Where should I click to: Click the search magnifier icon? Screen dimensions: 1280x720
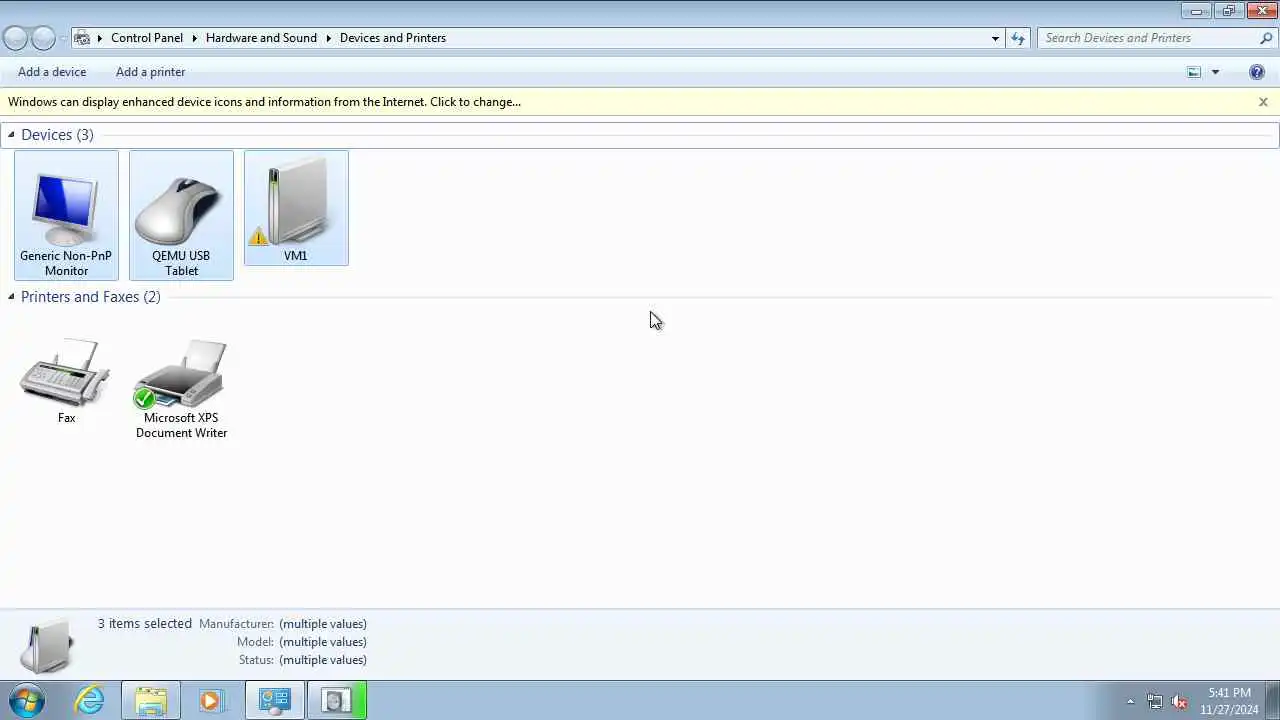click(x=1265, y=38)
